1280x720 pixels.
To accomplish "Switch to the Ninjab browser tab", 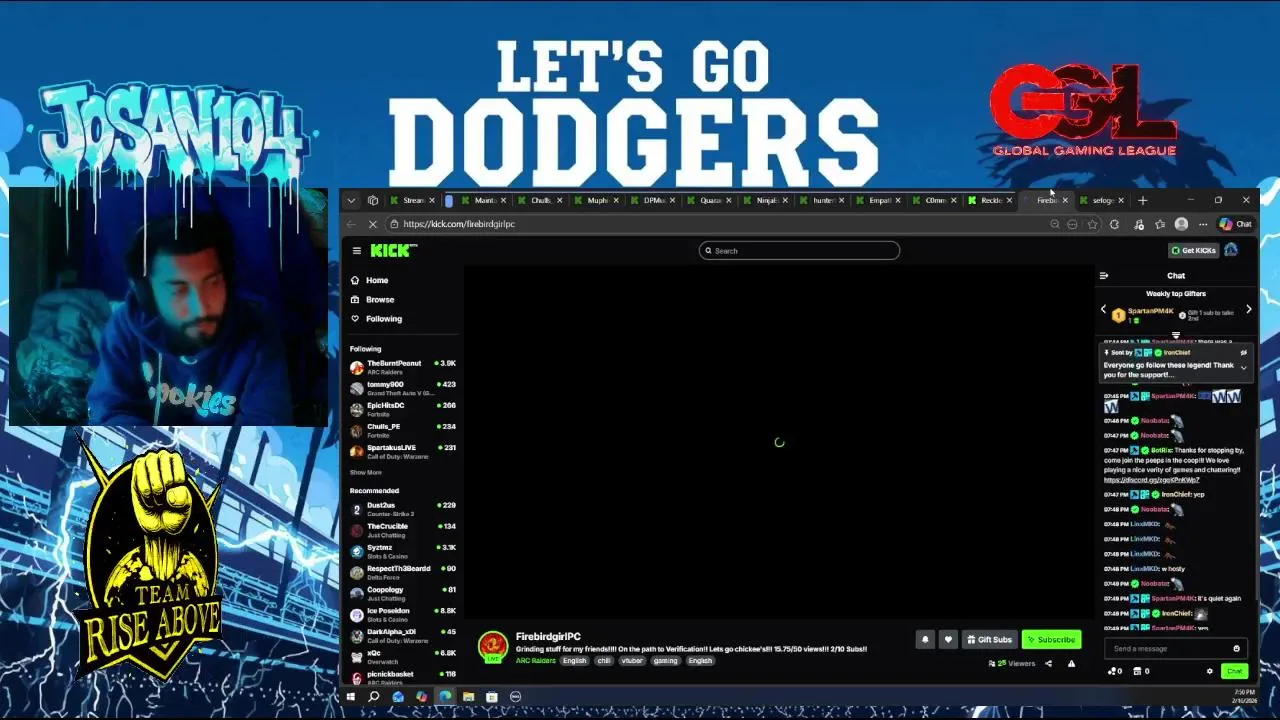I will click(x=767, y=200).
